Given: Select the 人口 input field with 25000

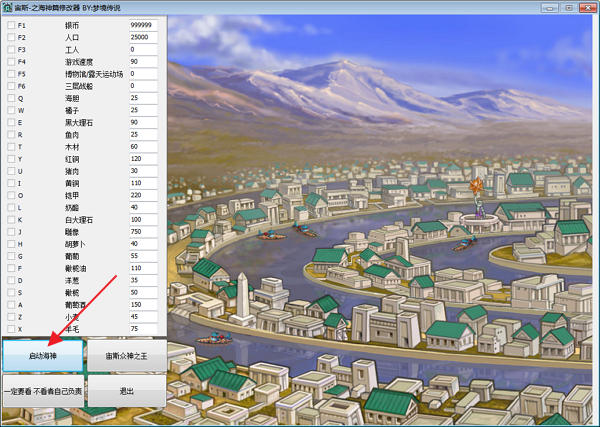Looking at the screenshot, I should coord(143,37).
